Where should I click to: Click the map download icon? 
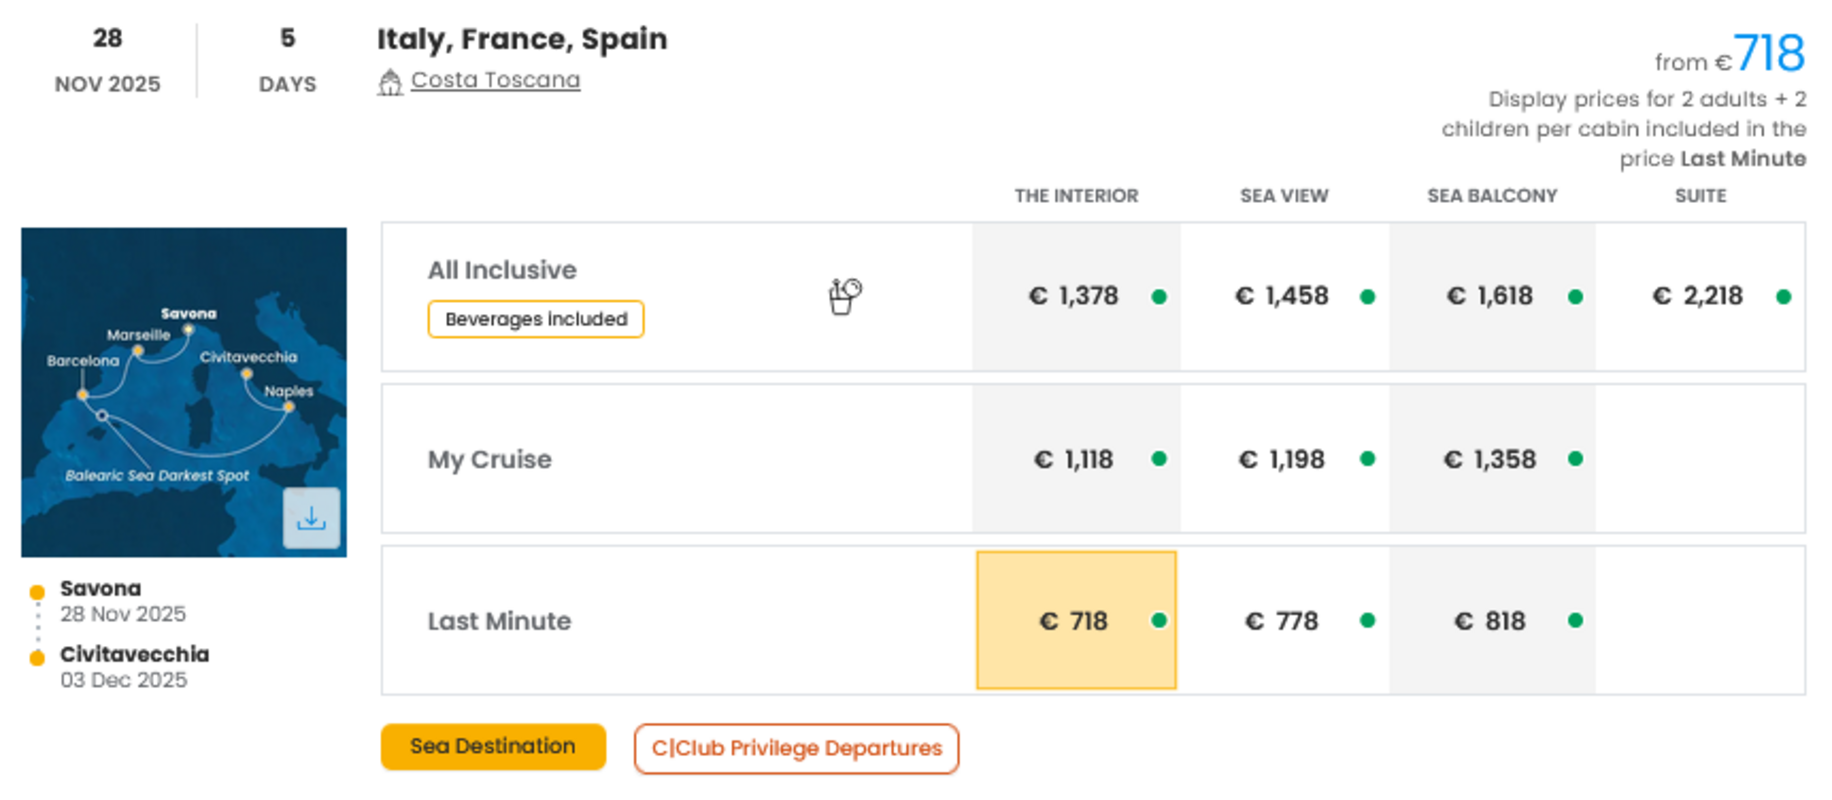click(311, 518)
